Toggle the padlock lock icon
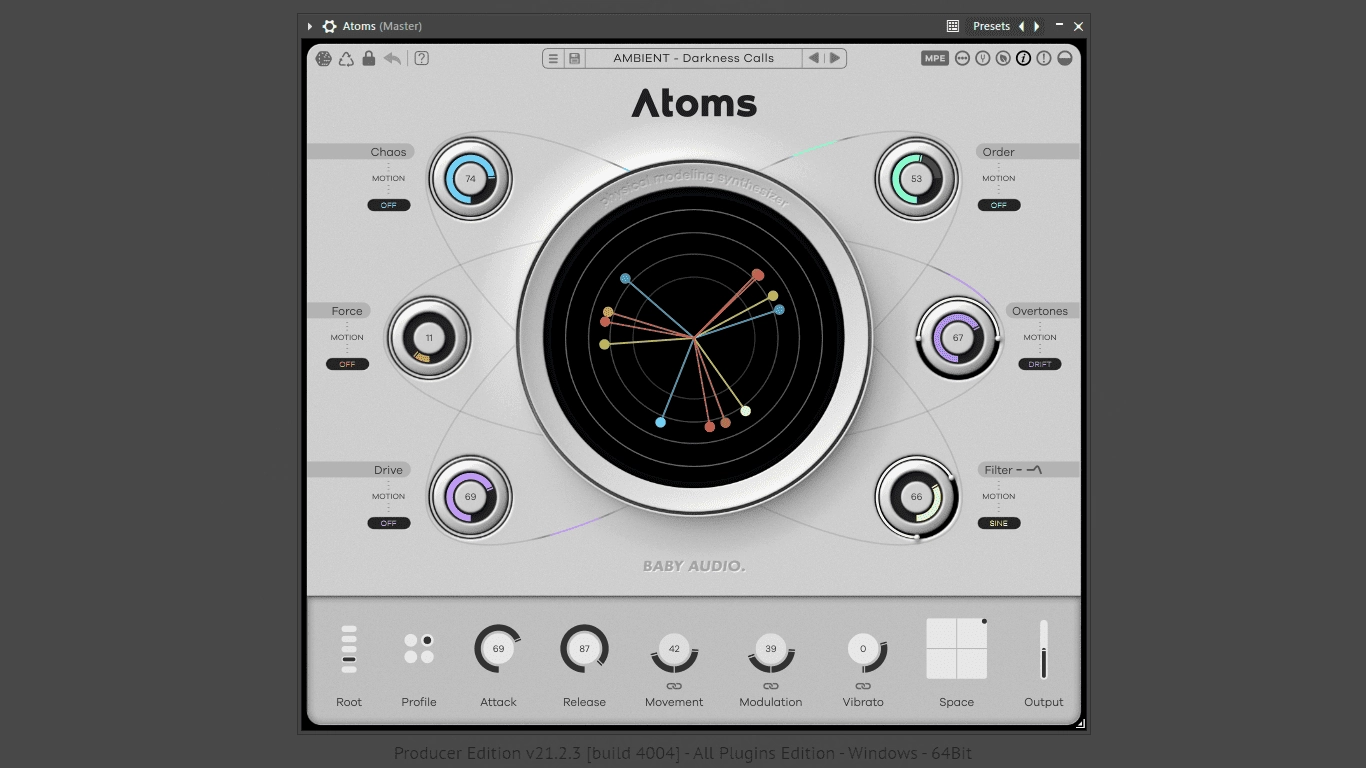This screenshot has height=768, width=1366. pyautogui.click(x=369, y=58)
